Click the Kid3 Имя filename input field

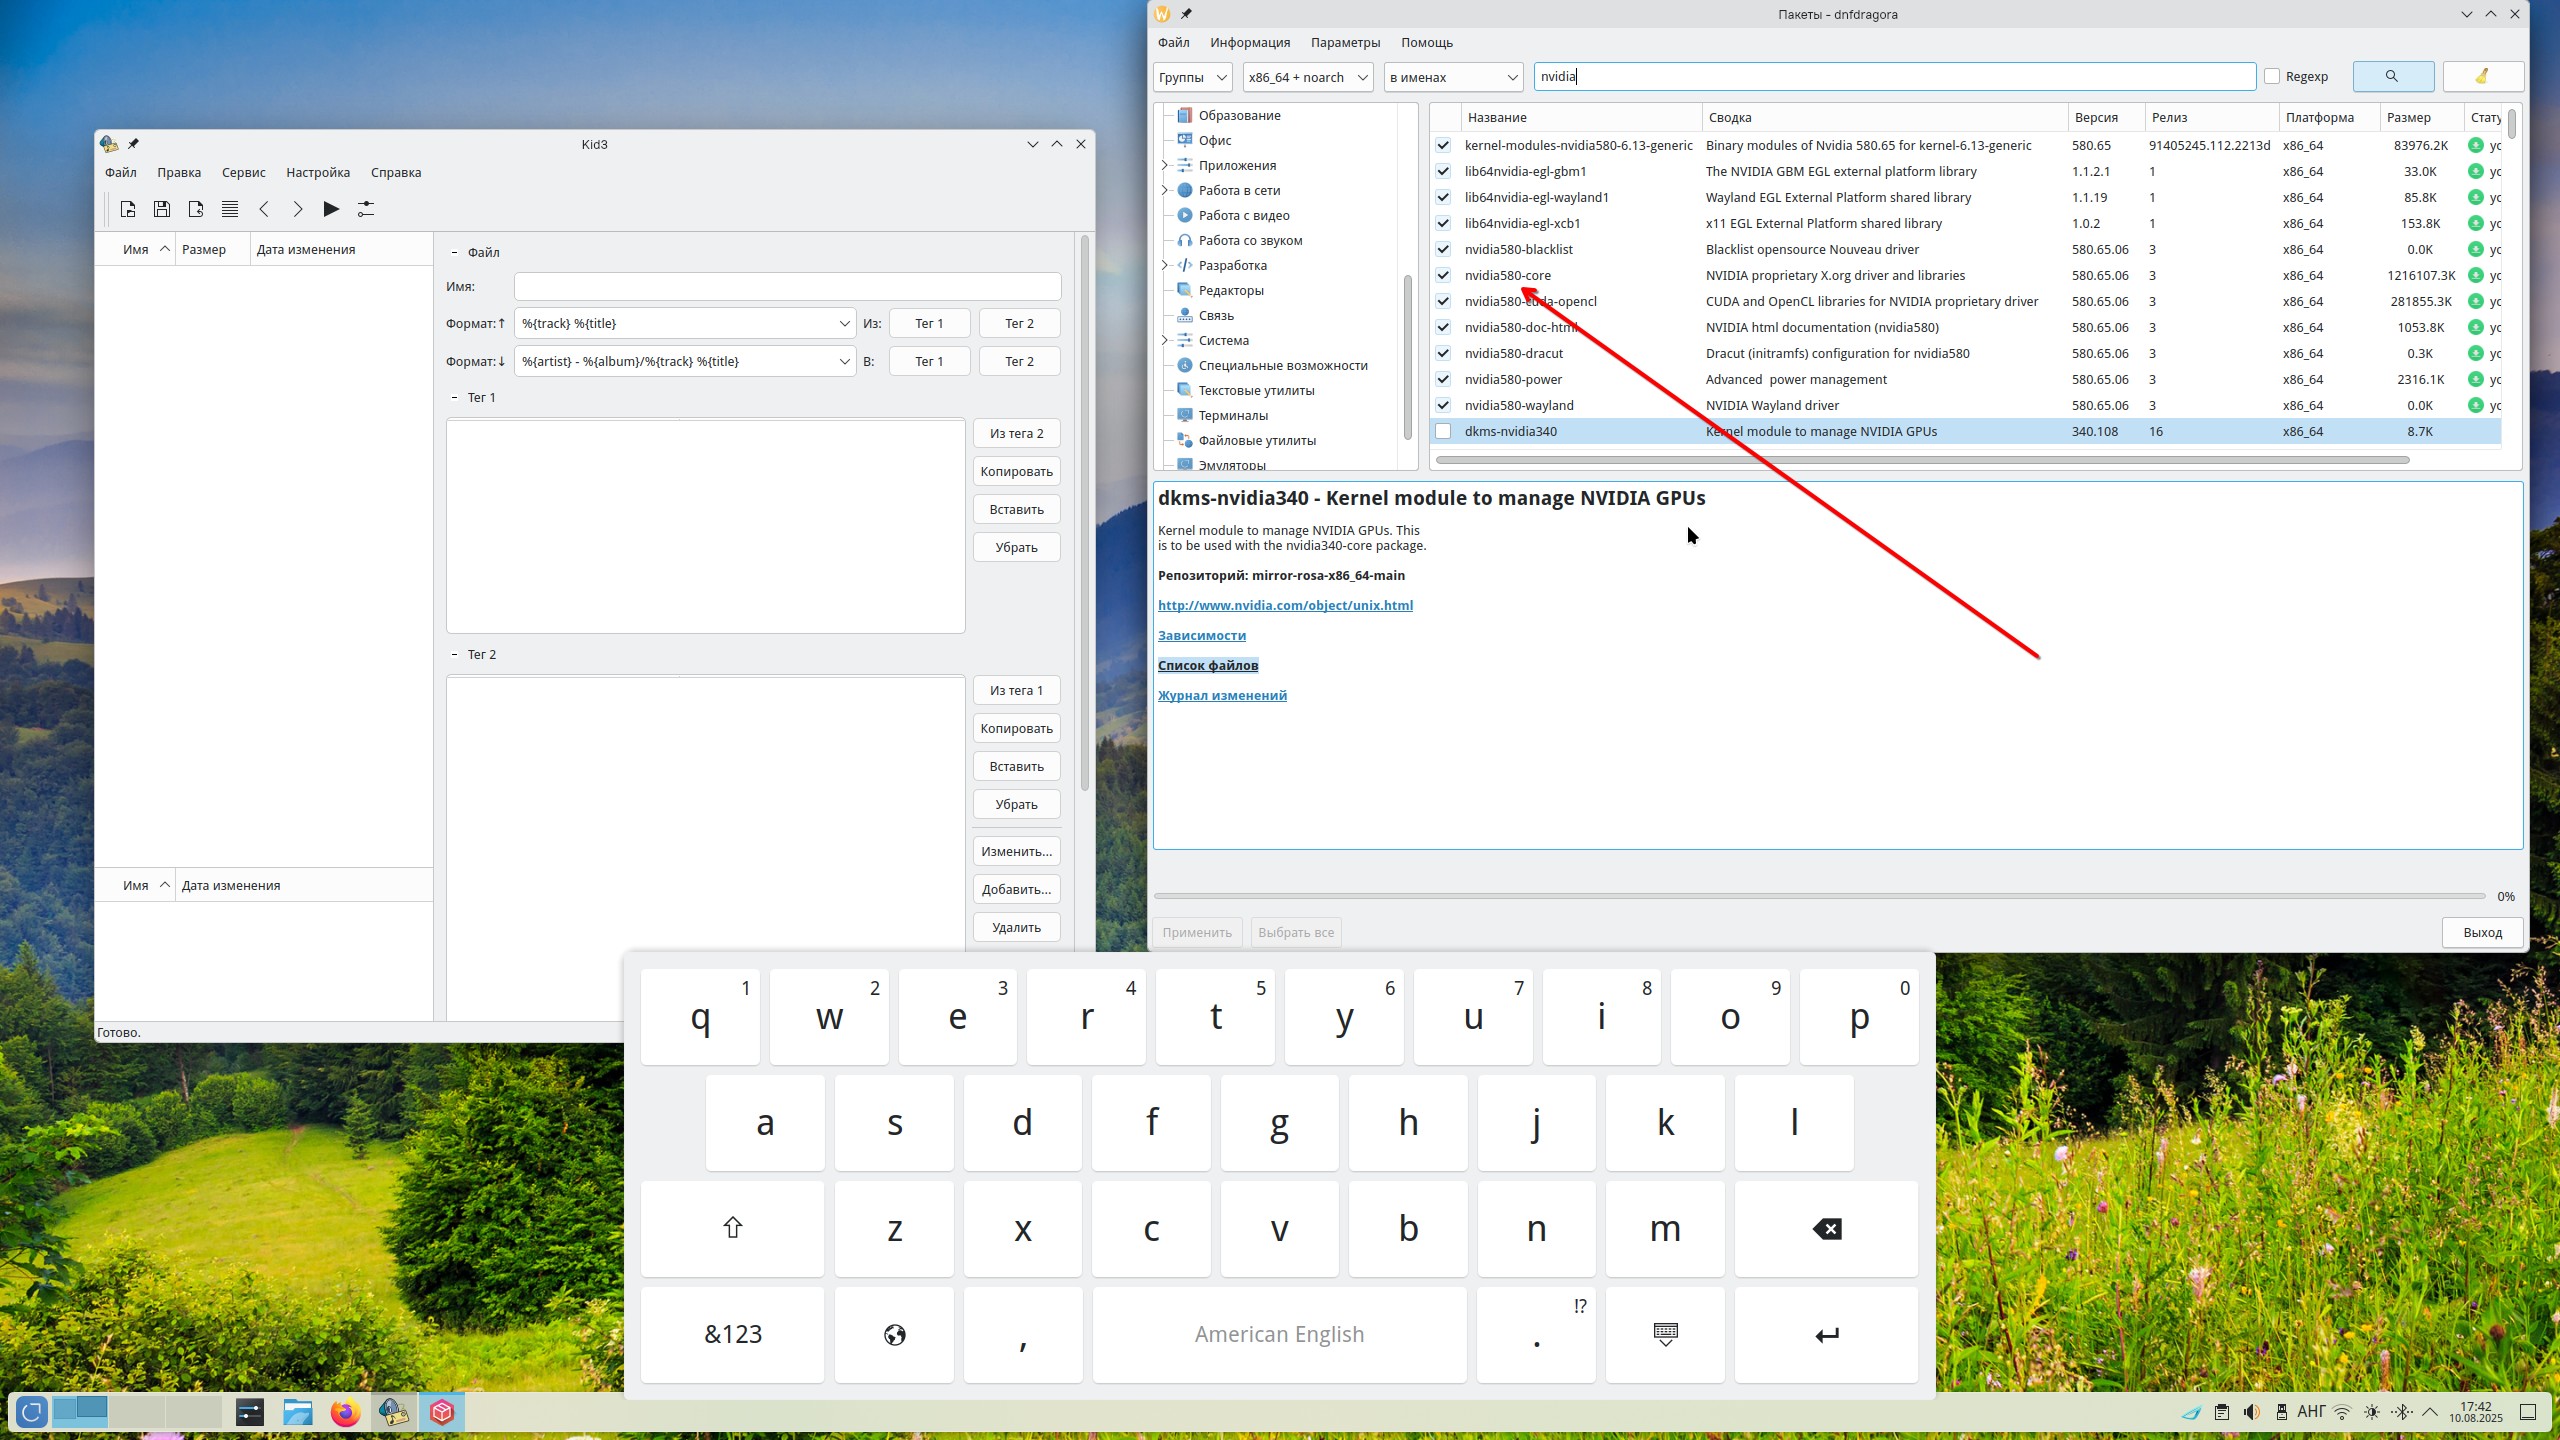787,286
